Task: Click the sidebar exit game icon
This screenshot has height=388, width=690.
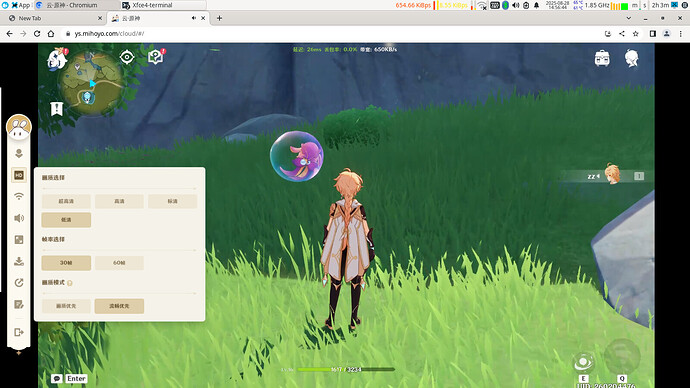Action: (x=19, y=332)
